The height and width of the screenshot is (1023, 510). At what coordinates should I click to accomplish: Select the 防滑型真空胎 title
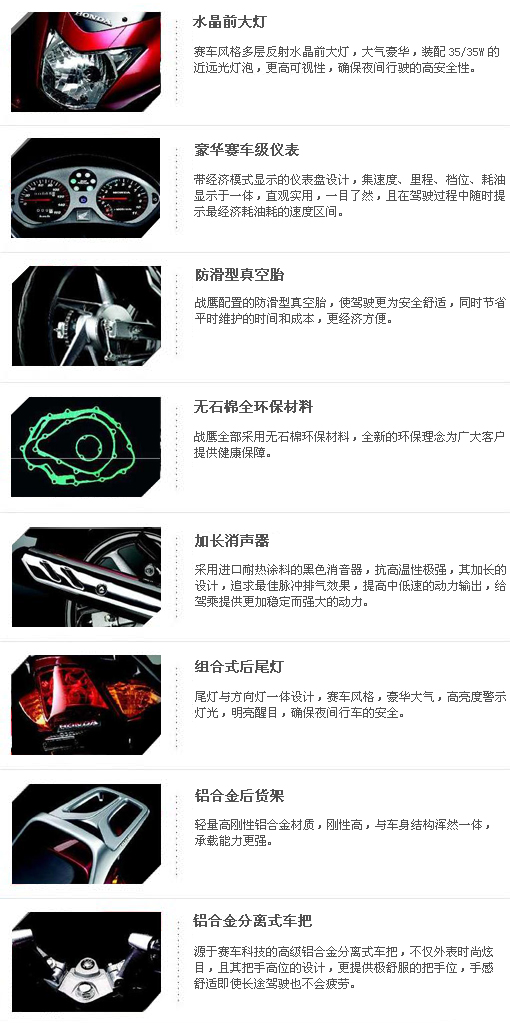(x=239, y=275)
